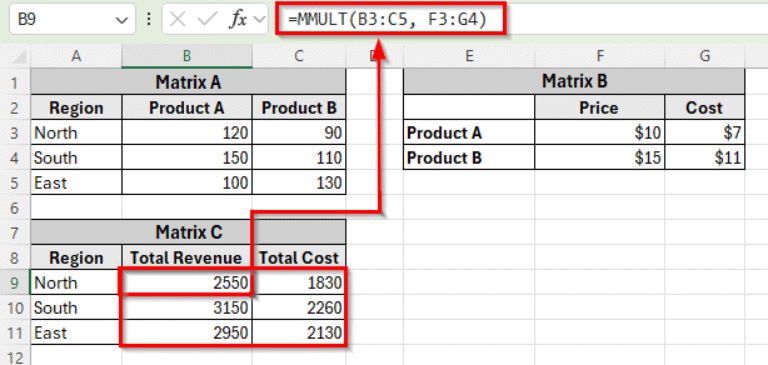
Task: Select row 6 header
Action: 15,208
